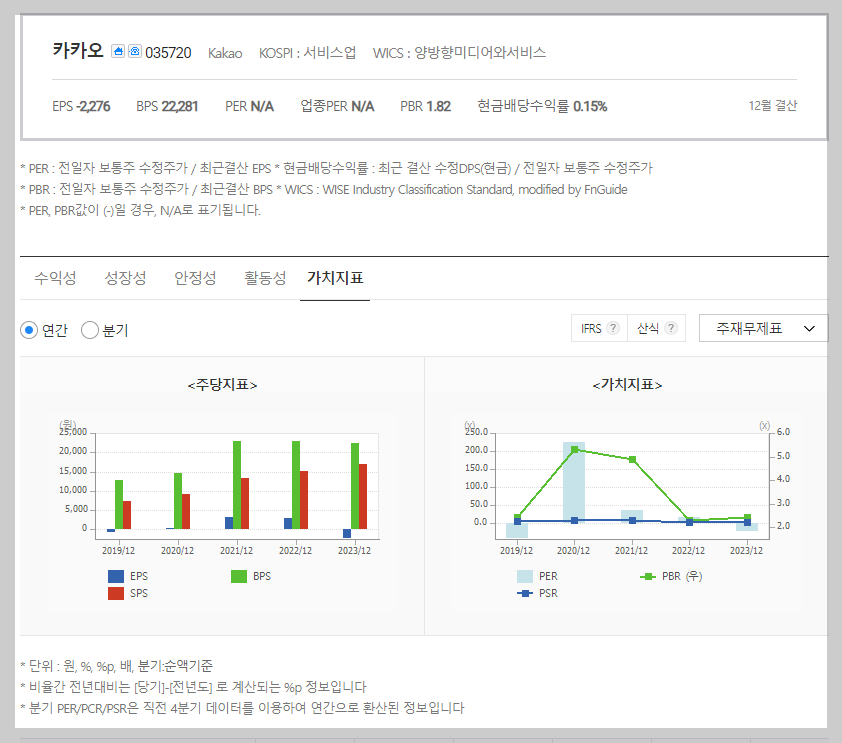Image resolution: width=842 pixels, height=743 pixels.
Task: Click the phone icon beside 035720
Action: (135, 52)
